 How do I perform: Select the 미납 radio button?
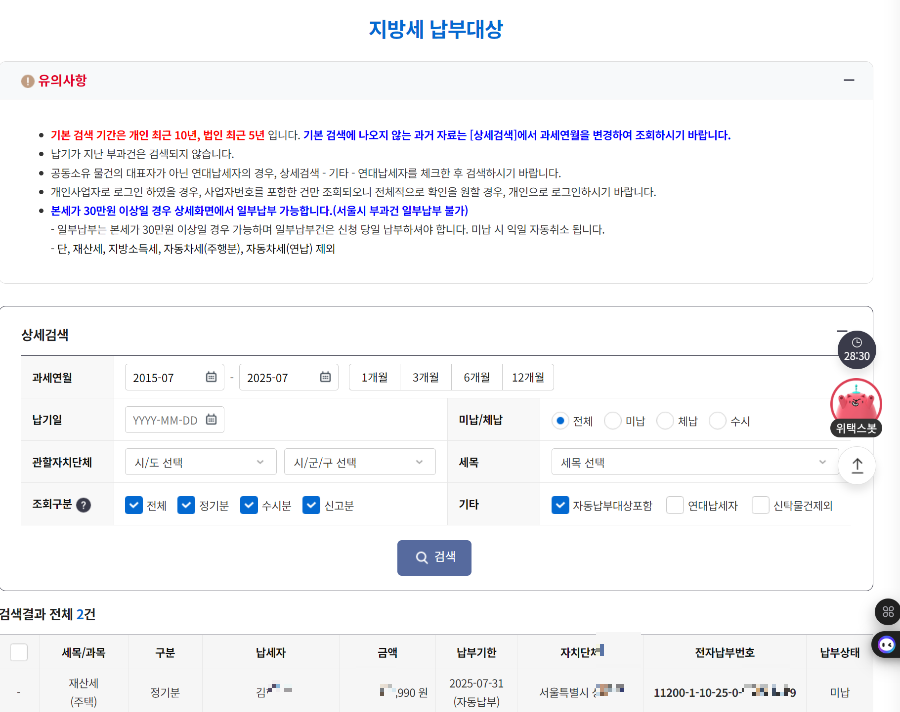click(x=611, y=420)
